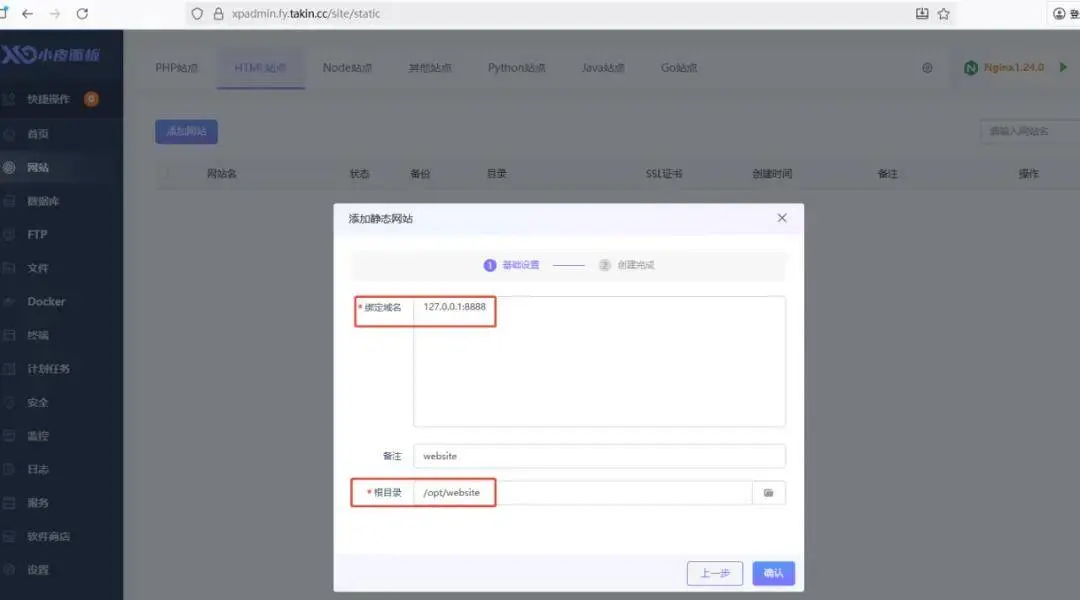Switch to the Python站点 tab
The image size is (1080, 600).
coord(519,67)
